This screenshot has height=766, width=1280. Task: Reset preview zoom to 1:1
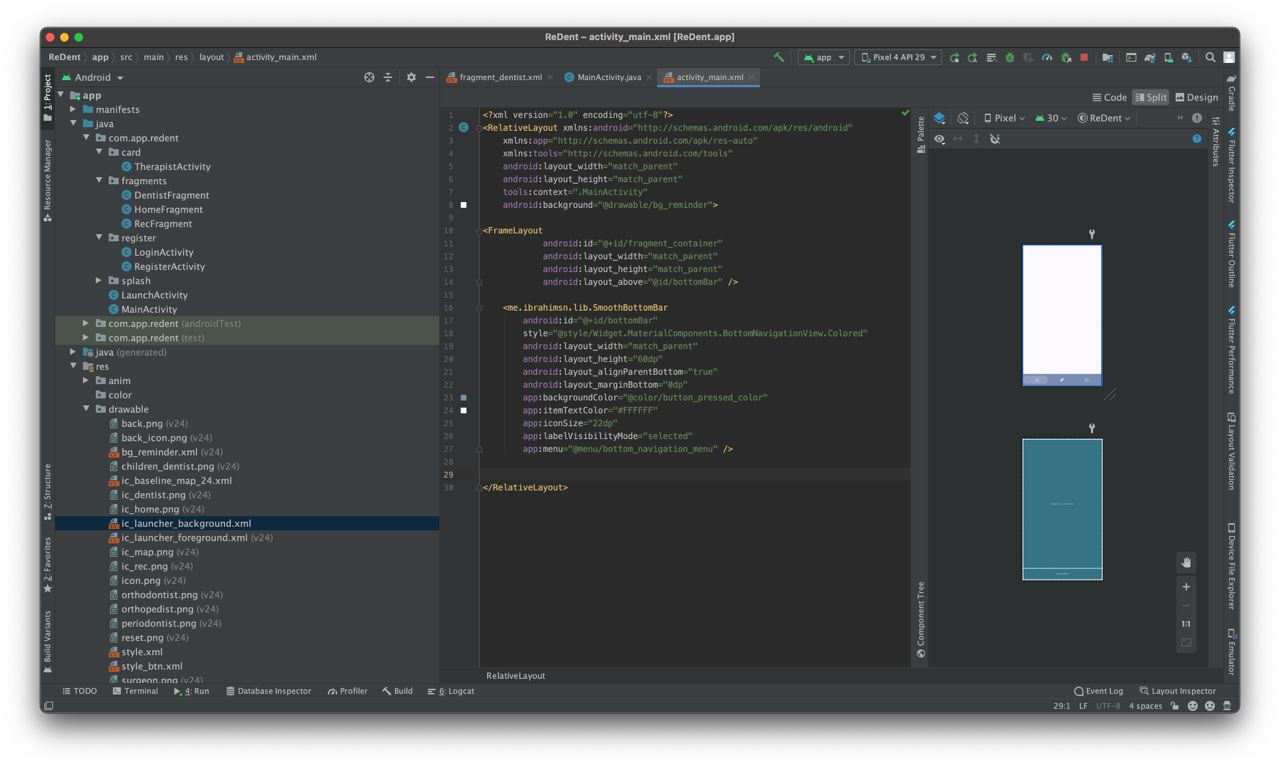tap(1186, 624)
